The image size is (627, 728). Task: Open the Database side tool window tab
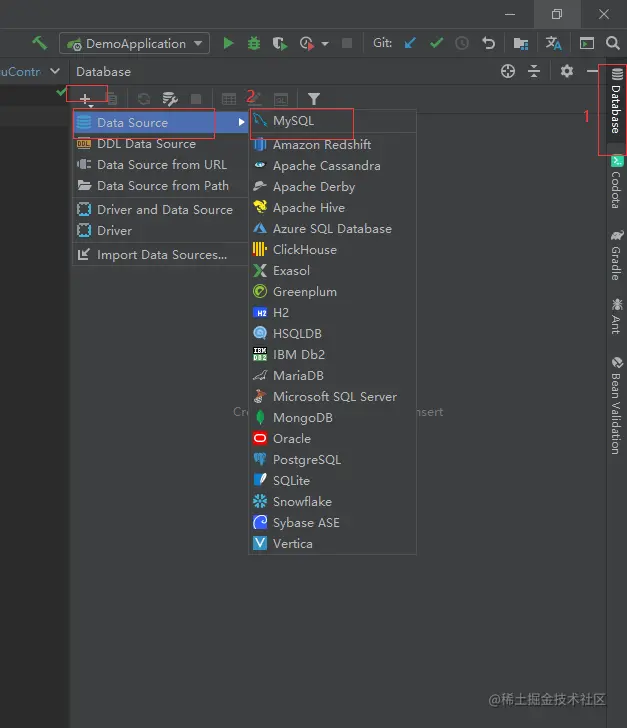click(616, 101)
